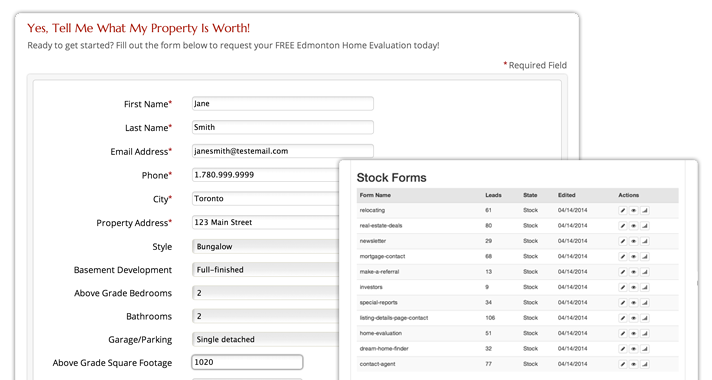The height and width of the screenshot is (380, 712).
Task: Focus the City field containing Toronto
Action: click(266, 198)
